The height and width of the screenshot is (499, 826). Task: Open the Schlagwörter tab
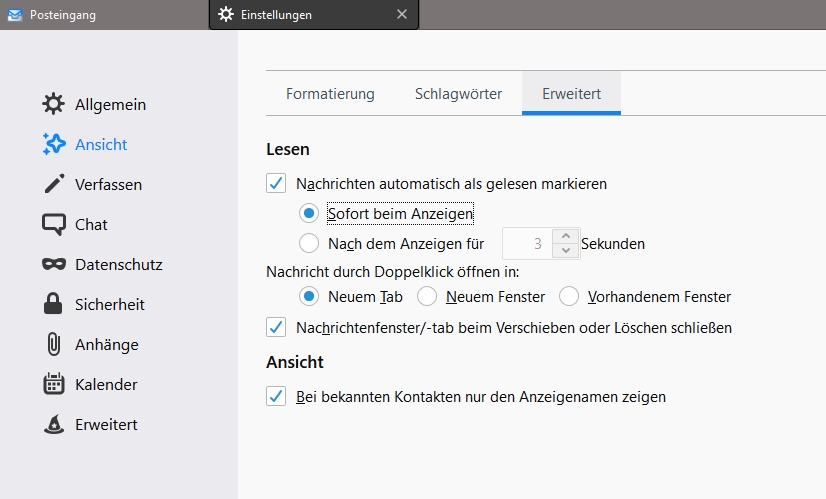pyautogui.click(x=458, y=94)
